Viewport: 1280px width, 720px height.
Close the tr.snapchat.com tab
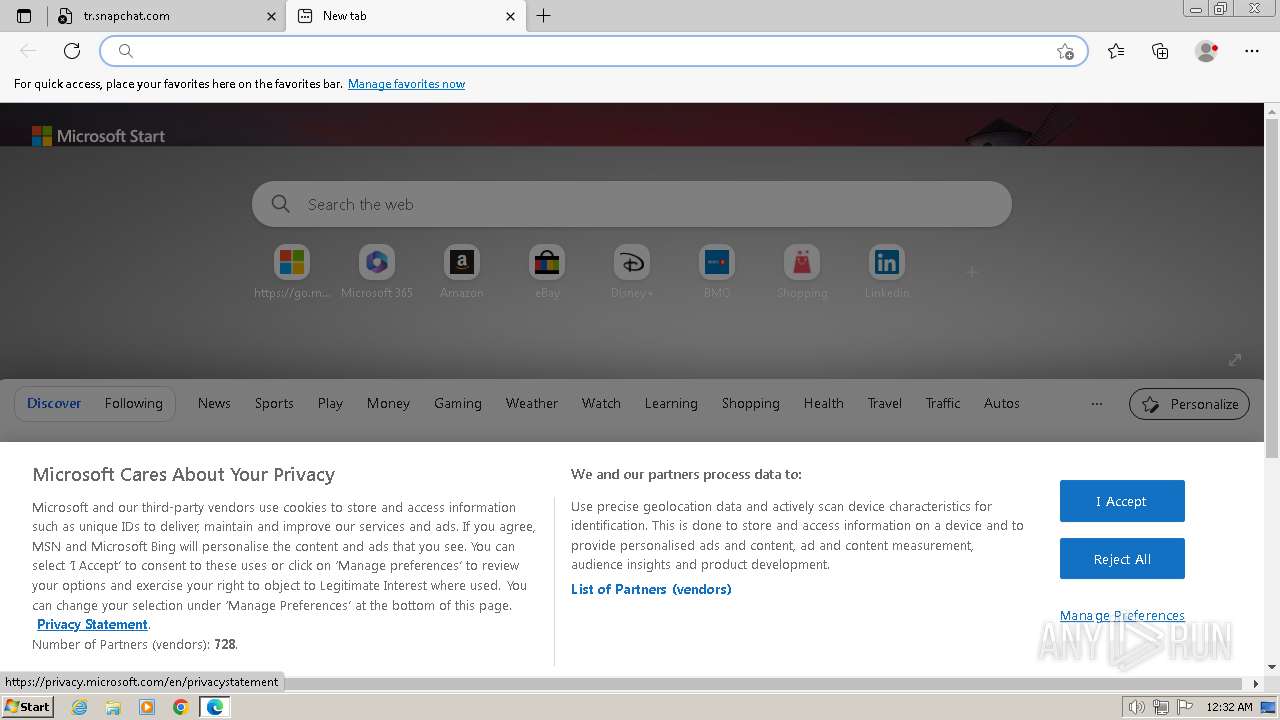pos(271,16)
